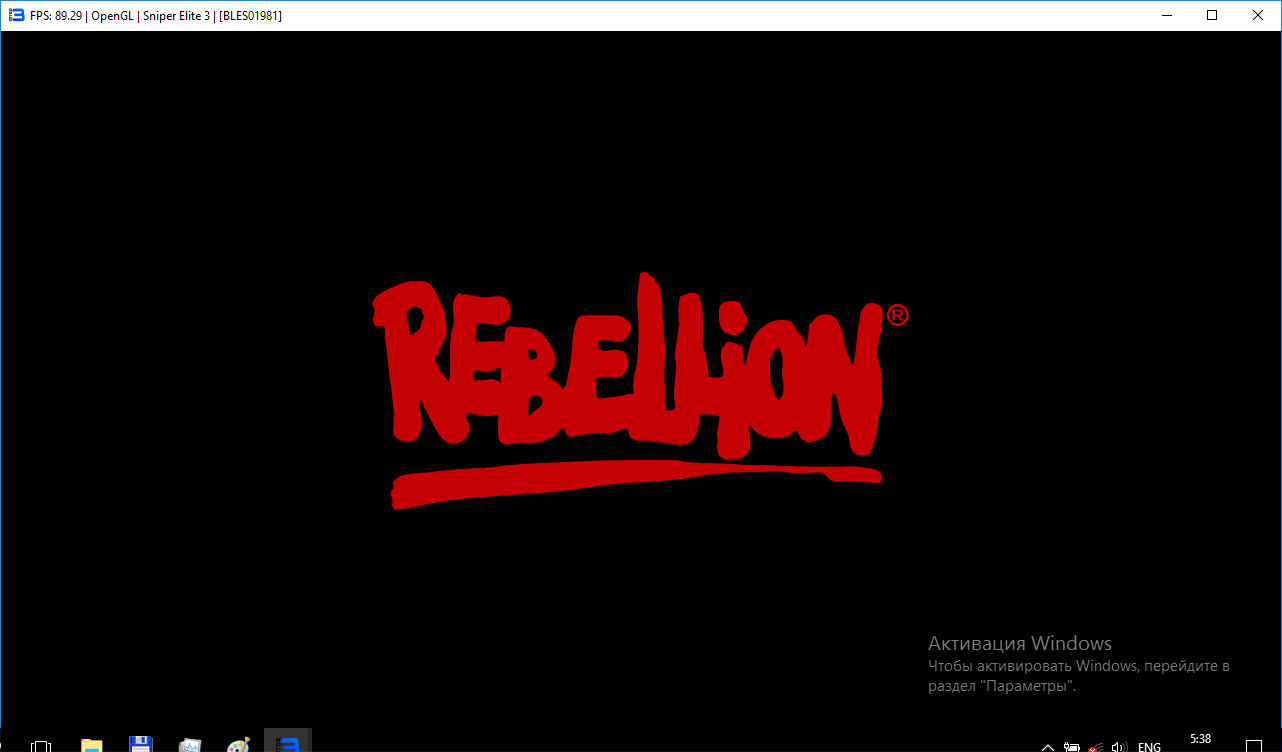Minimize the Sniper Elite 3 window
1282x752 pixels.
coord(1166,15)
